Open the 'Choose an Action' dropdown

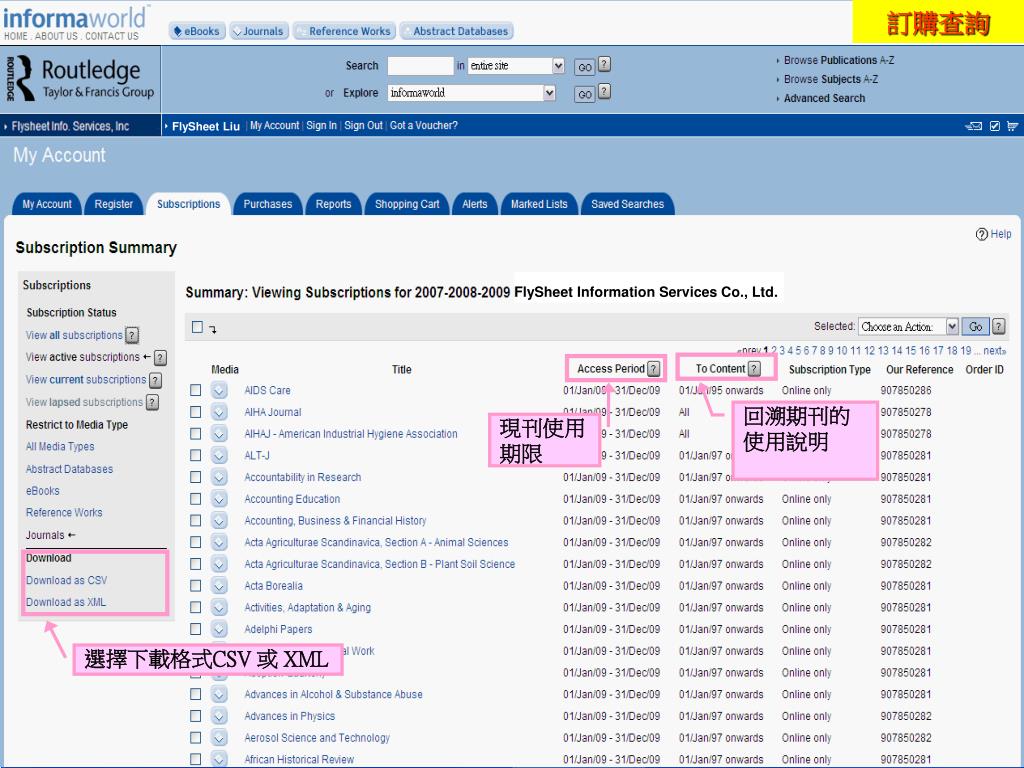(x=908, y=327)
